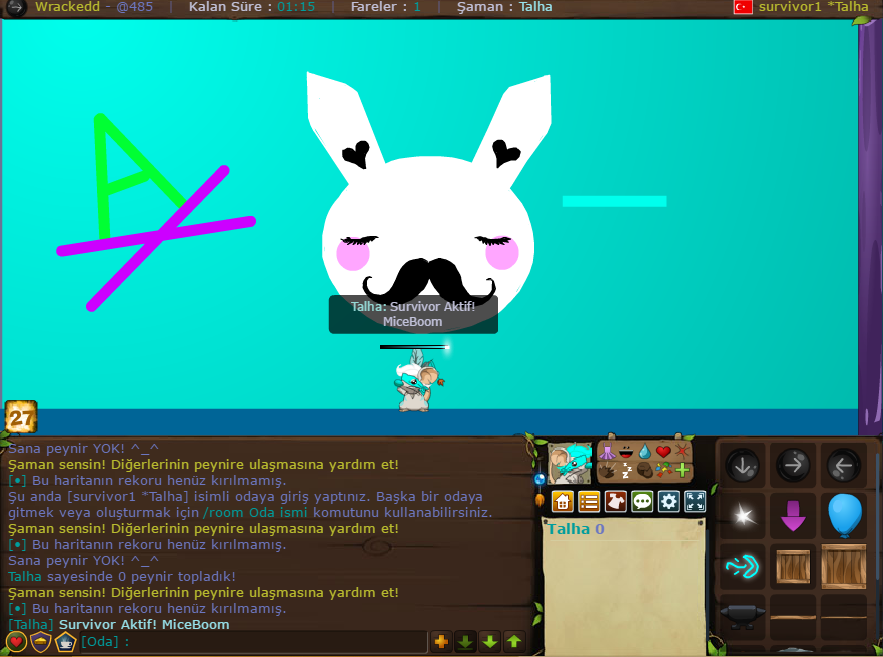Viewport: 883px width, 657px height.
Task: Click the 'Survivor Aktif! MiceBoom' speech bubble
Action: [413, 314]
